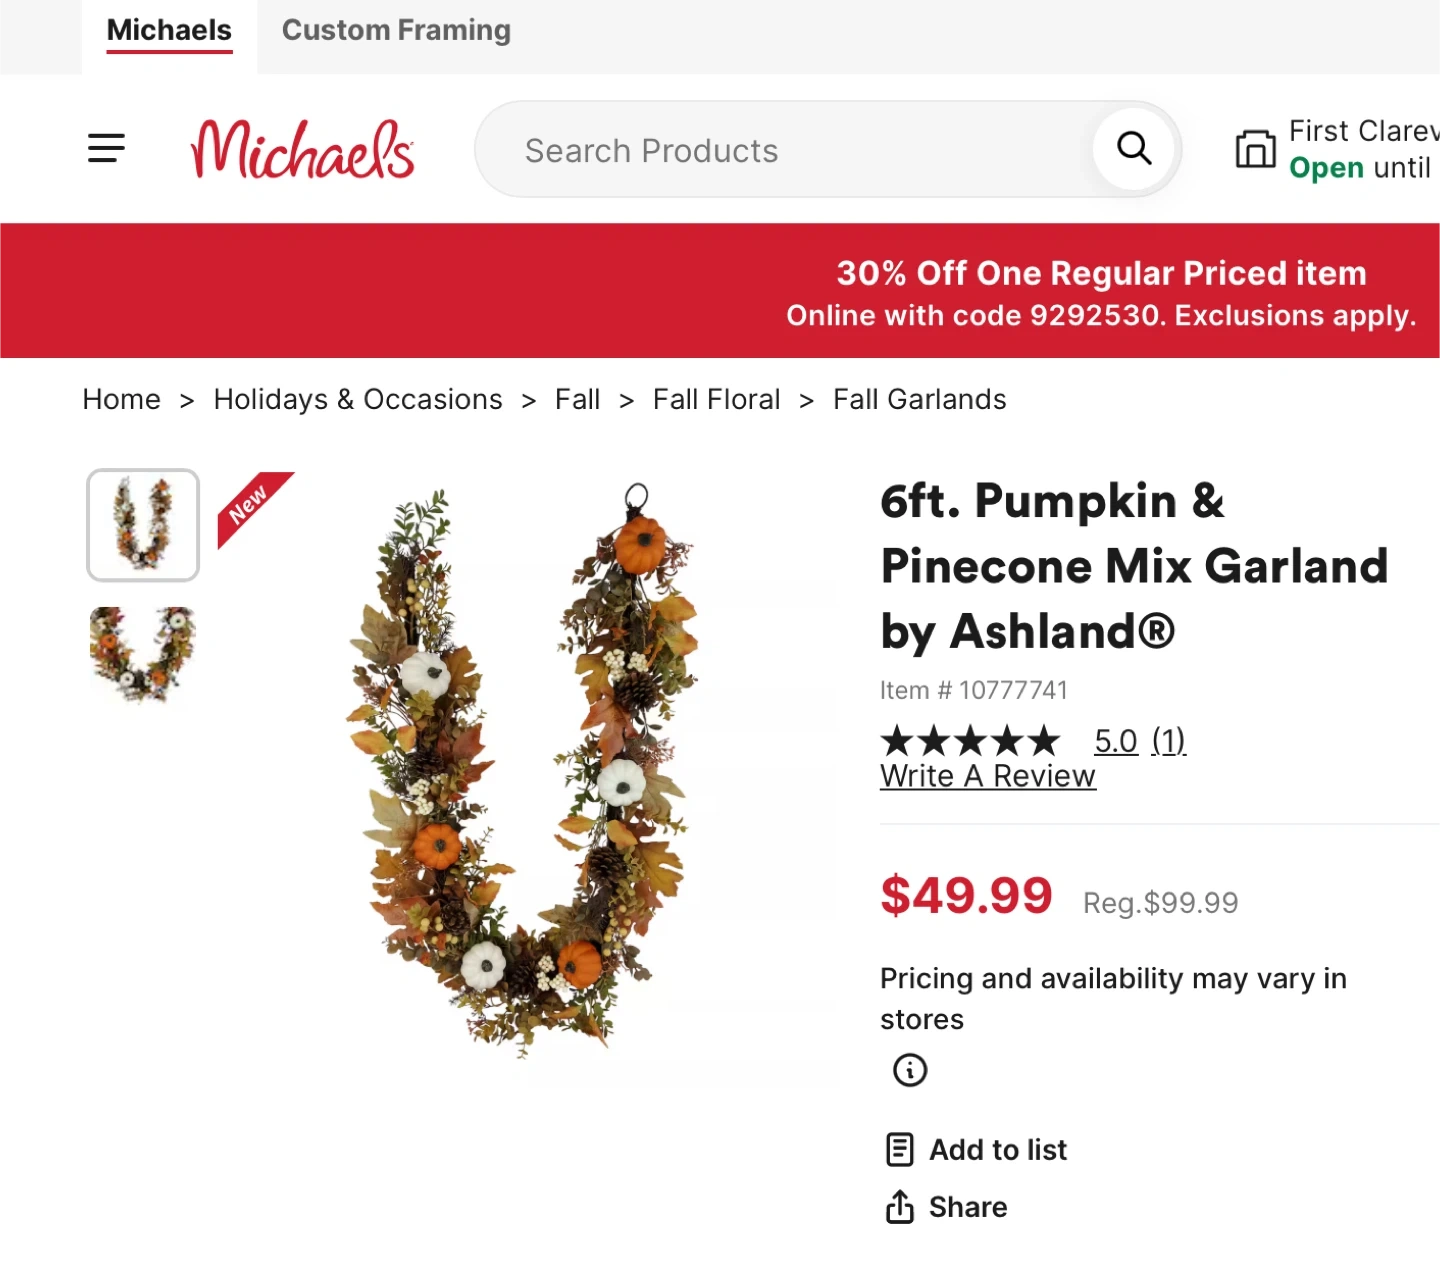Open the Fall Floral breadcrumb
Screen dimensions: 1440x1273
coord(716,400)
